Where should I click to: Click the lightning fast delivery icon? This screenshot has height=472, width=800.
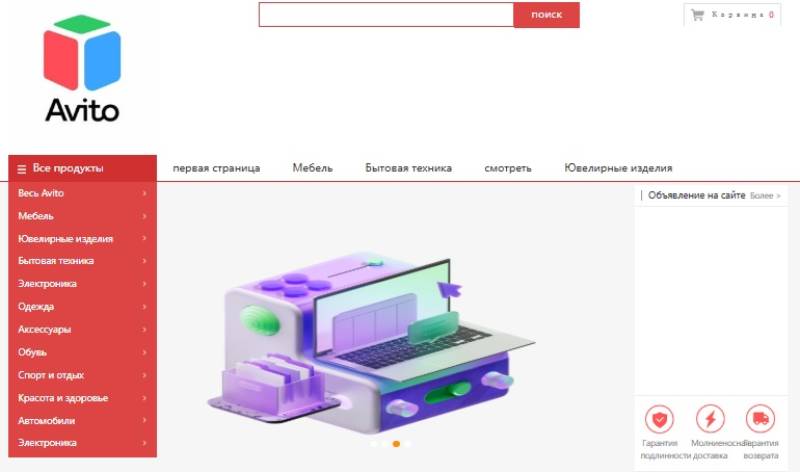(710, 419)
